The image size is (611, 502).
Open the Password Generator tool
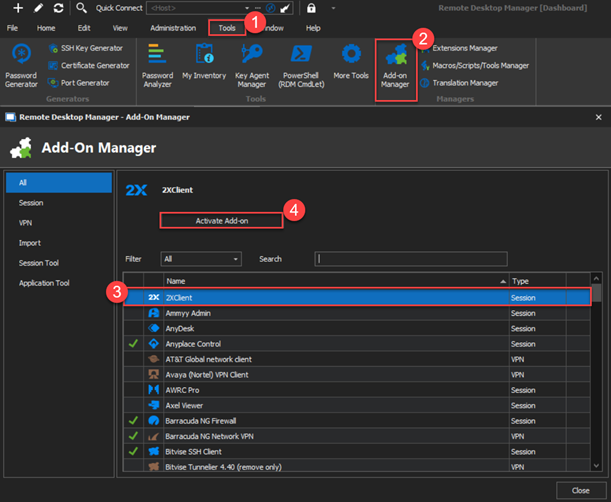[21, 64]
